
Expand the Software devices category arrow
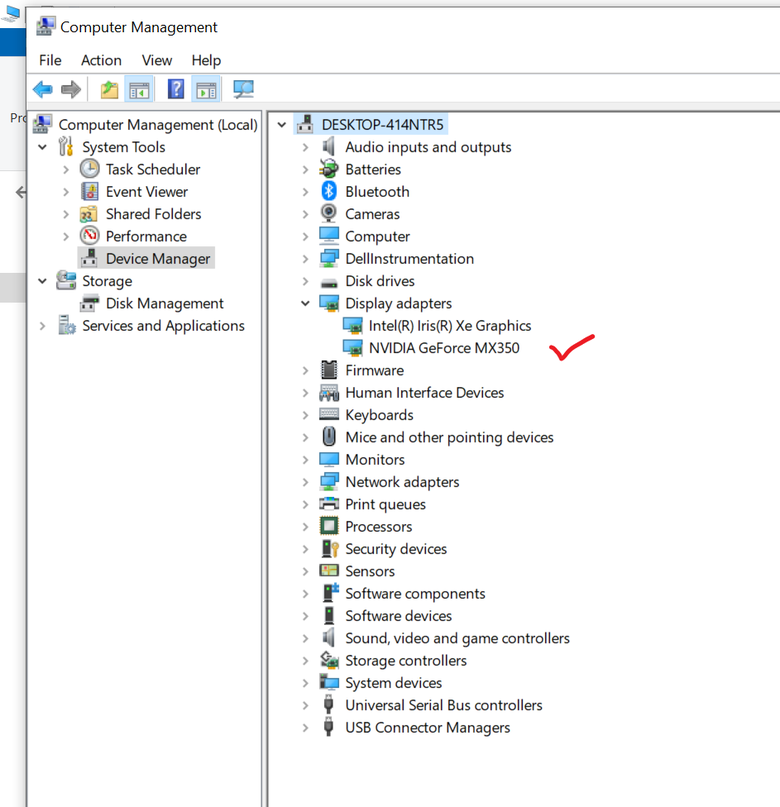click(x=305, y=616)
